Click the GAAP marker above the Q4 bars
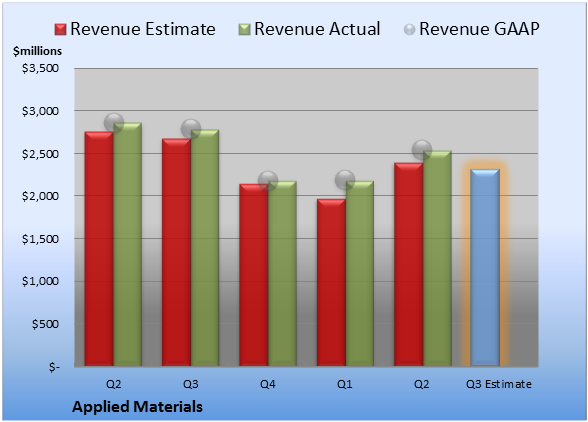588x422 pixels. [x=268, y=181]
